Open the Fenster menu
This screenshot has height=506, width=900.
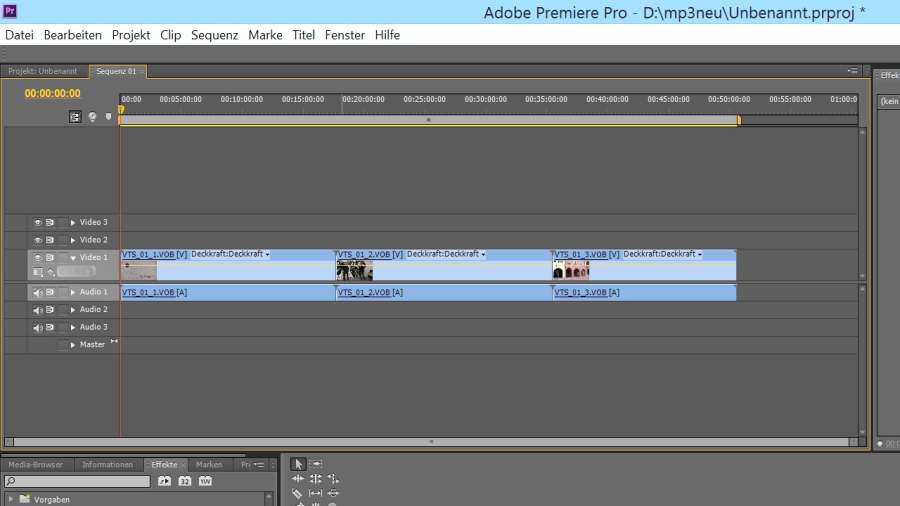click(x=344, y=35)
